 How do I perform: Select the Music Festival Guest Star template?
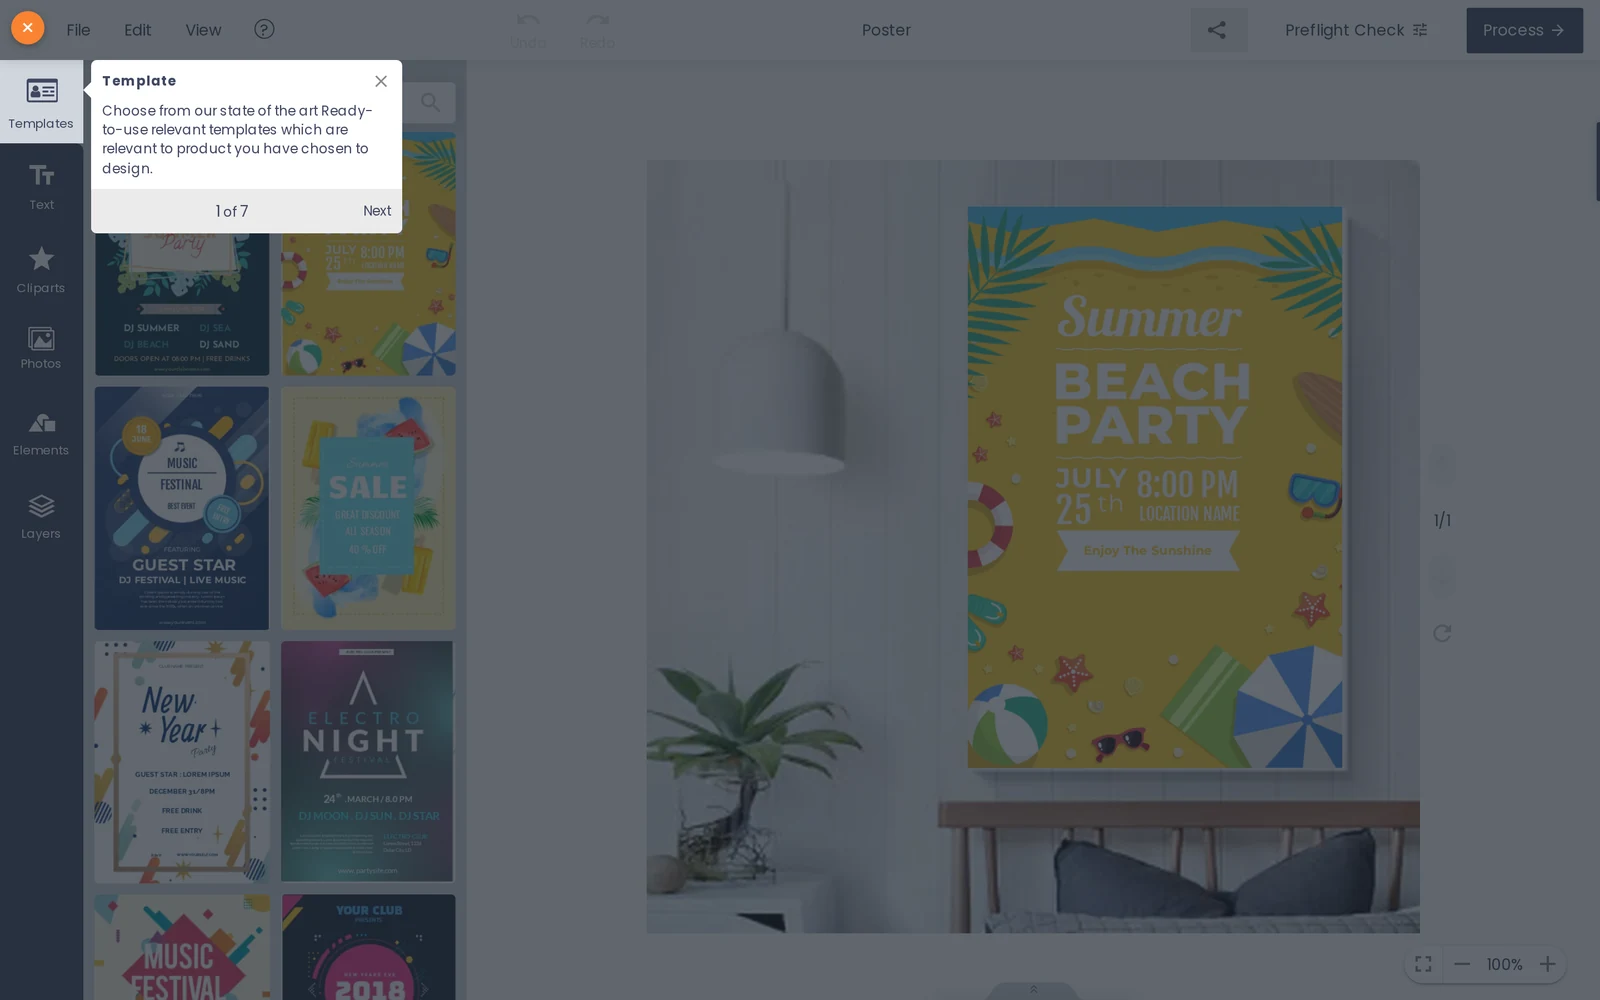182,508
